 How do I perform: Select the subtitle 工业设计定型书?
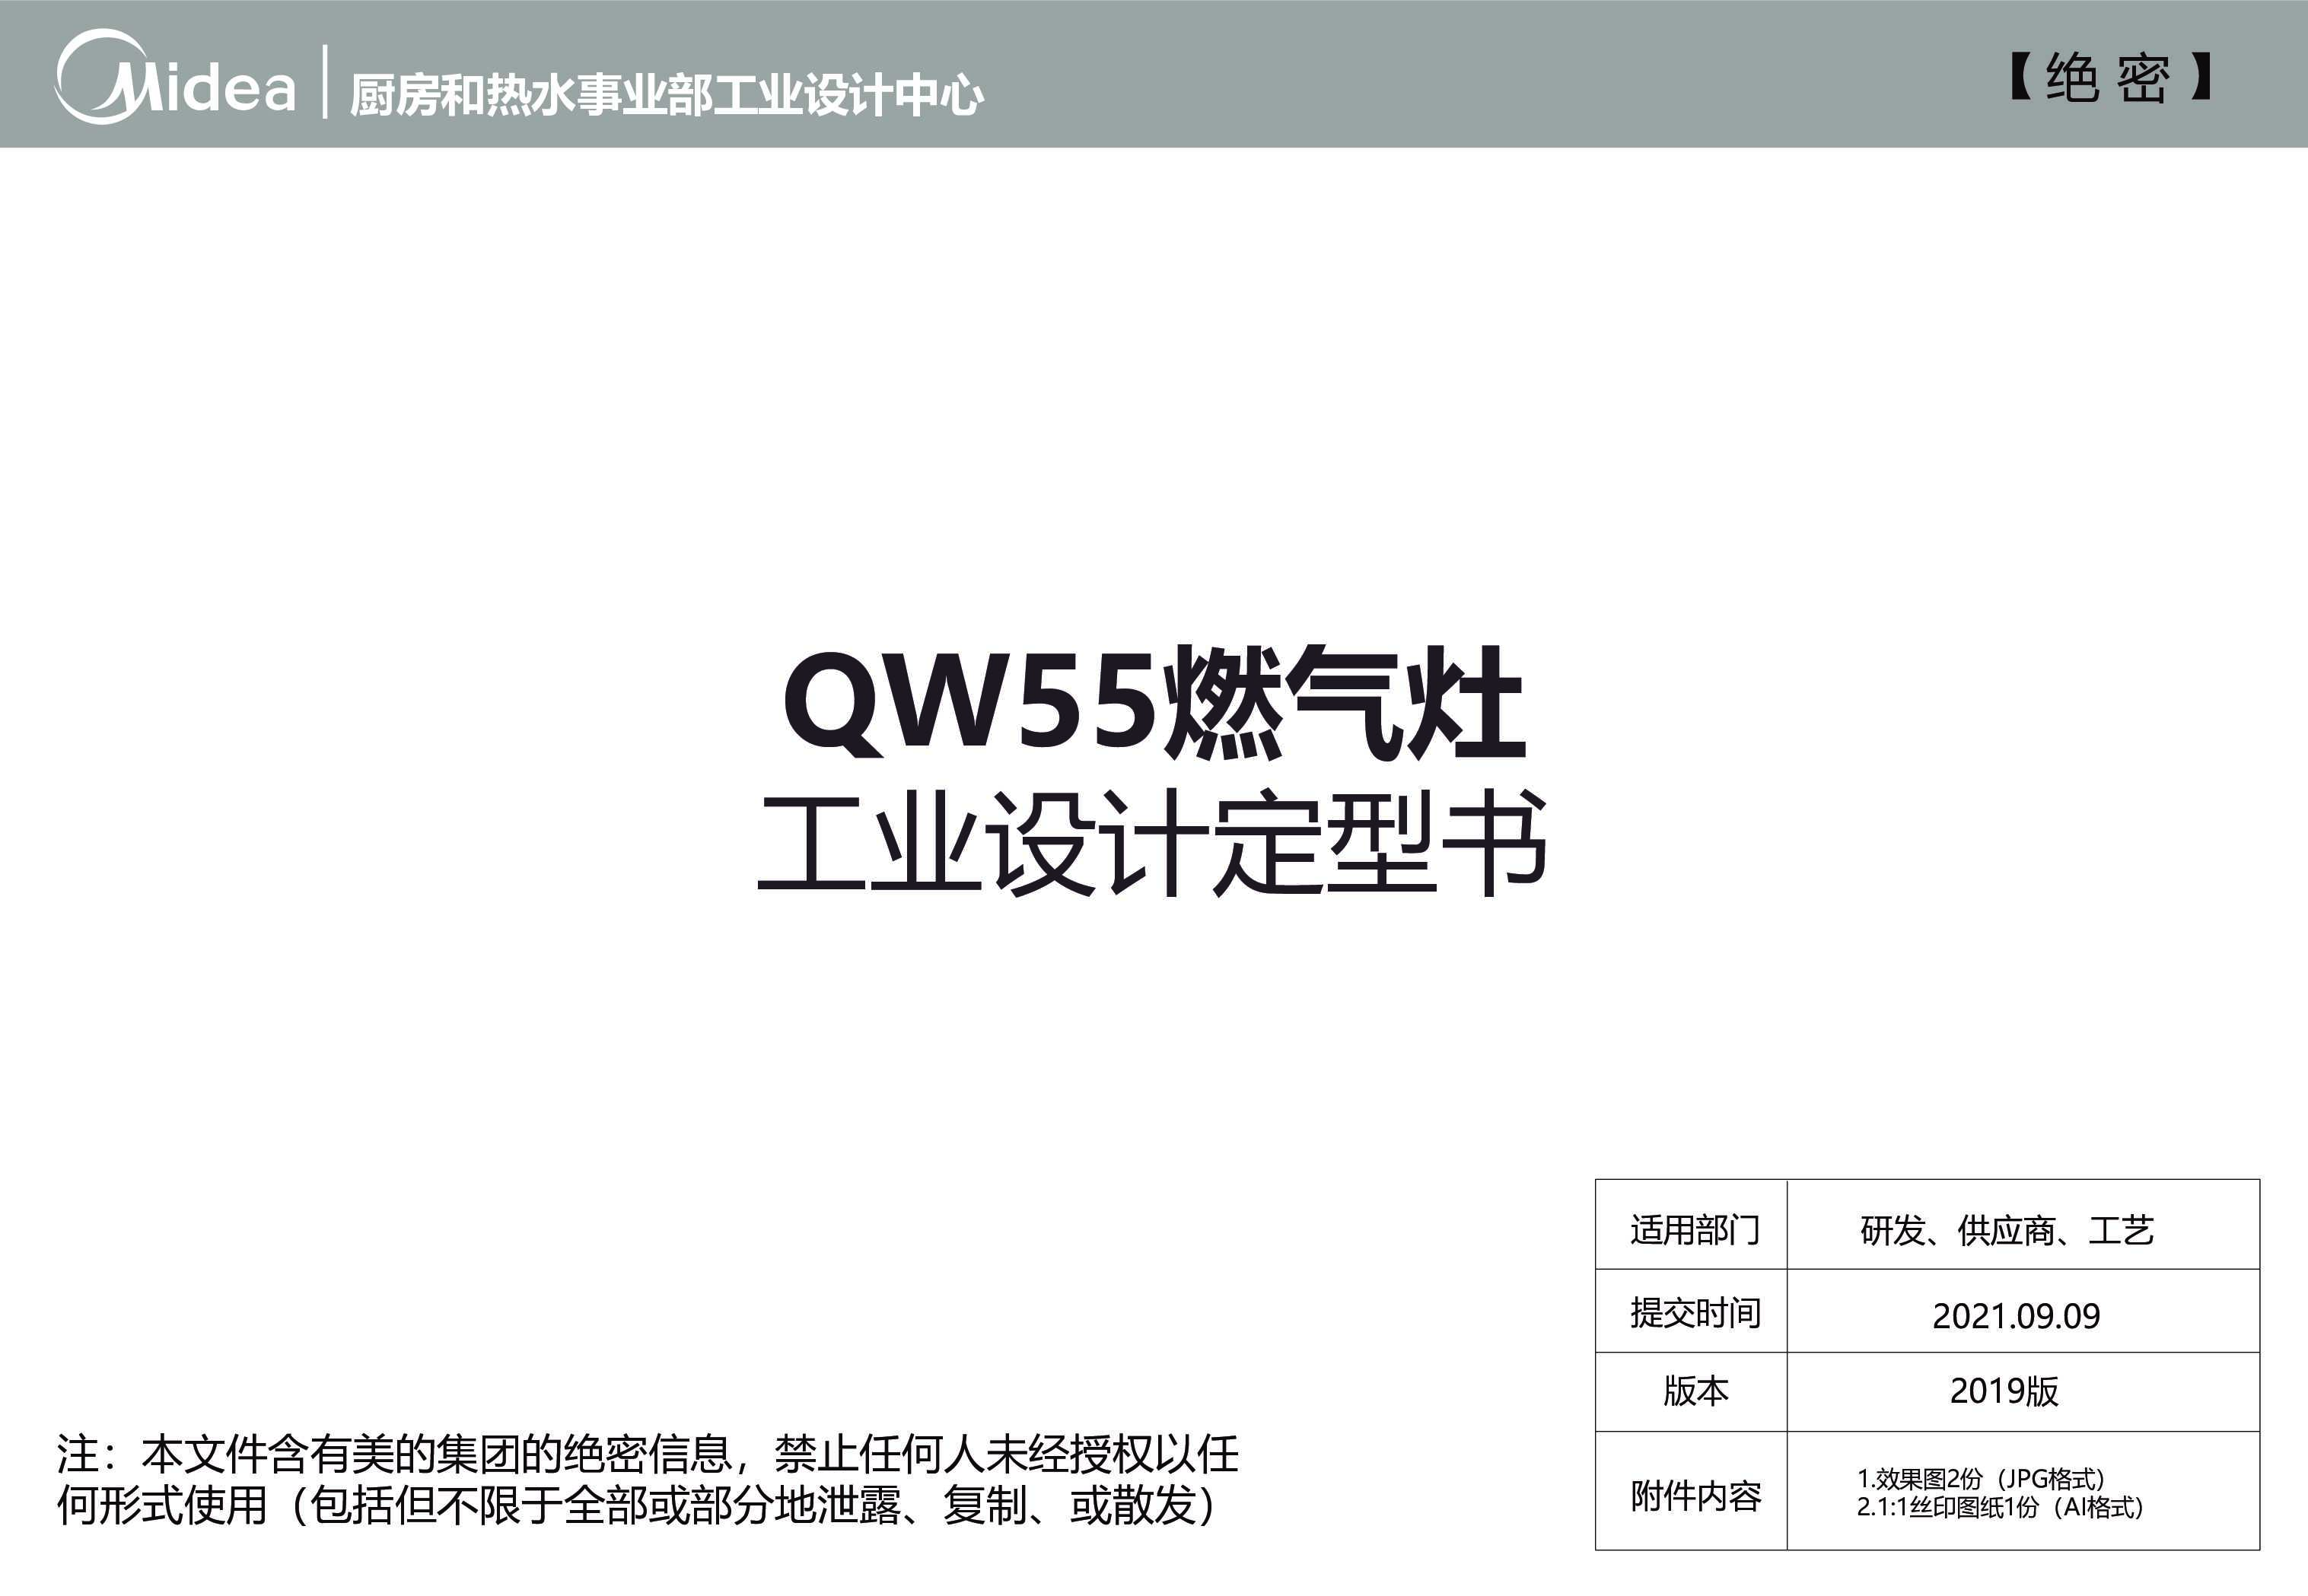1153,843
